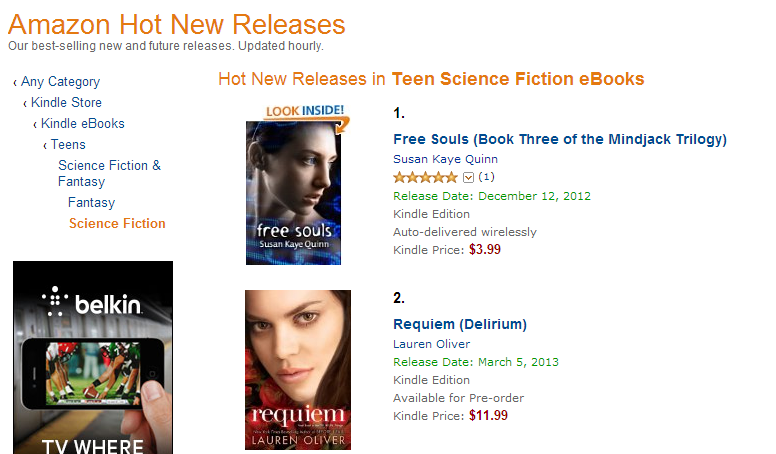Navigate up to Kindle eBooks category

82,124
